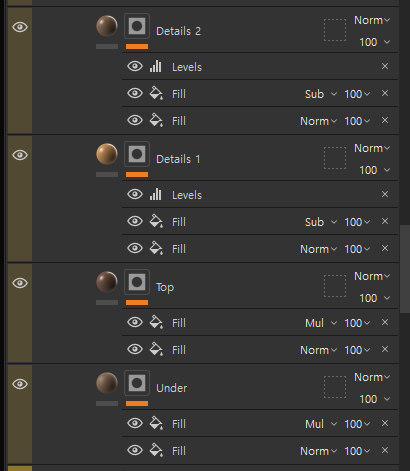This screenshot has width=410, height=471.
Task: Select the Mul fill bucket icon under Top
Action: [156, 323]
